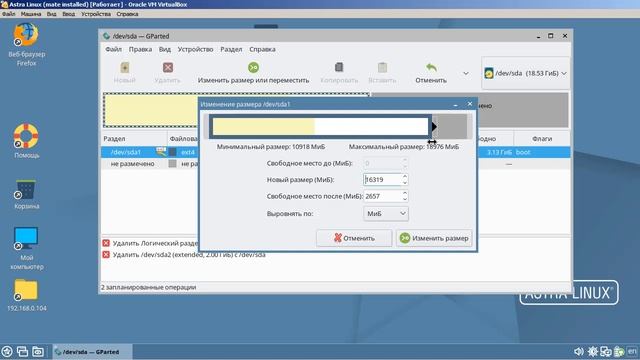640x360 pixels.
Task: Select the /dev/sda1 partition row
Action: [336, 152]
